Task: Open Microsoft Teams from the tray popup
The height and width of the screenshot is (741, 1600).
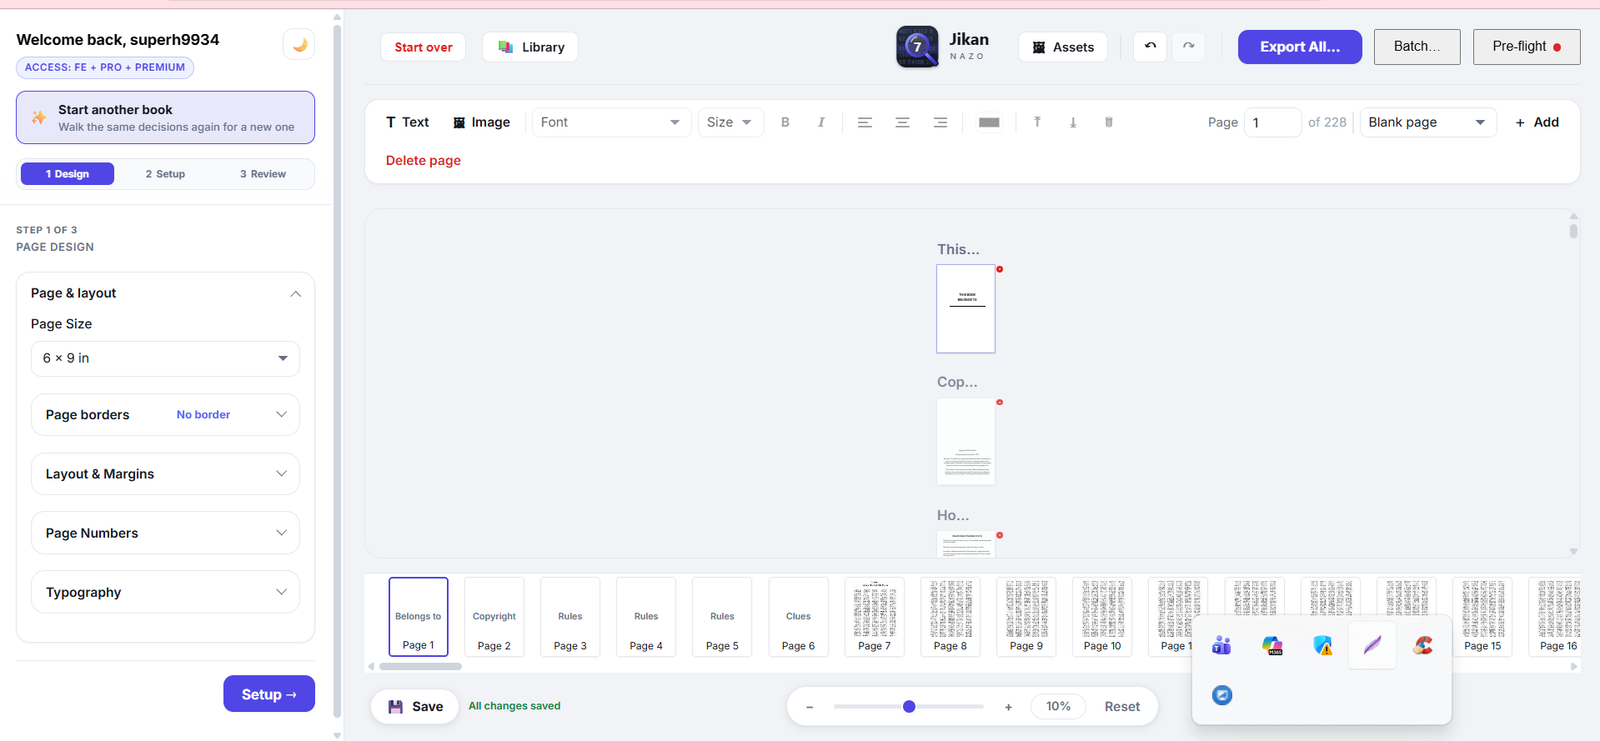Action: pos(1221,645)
